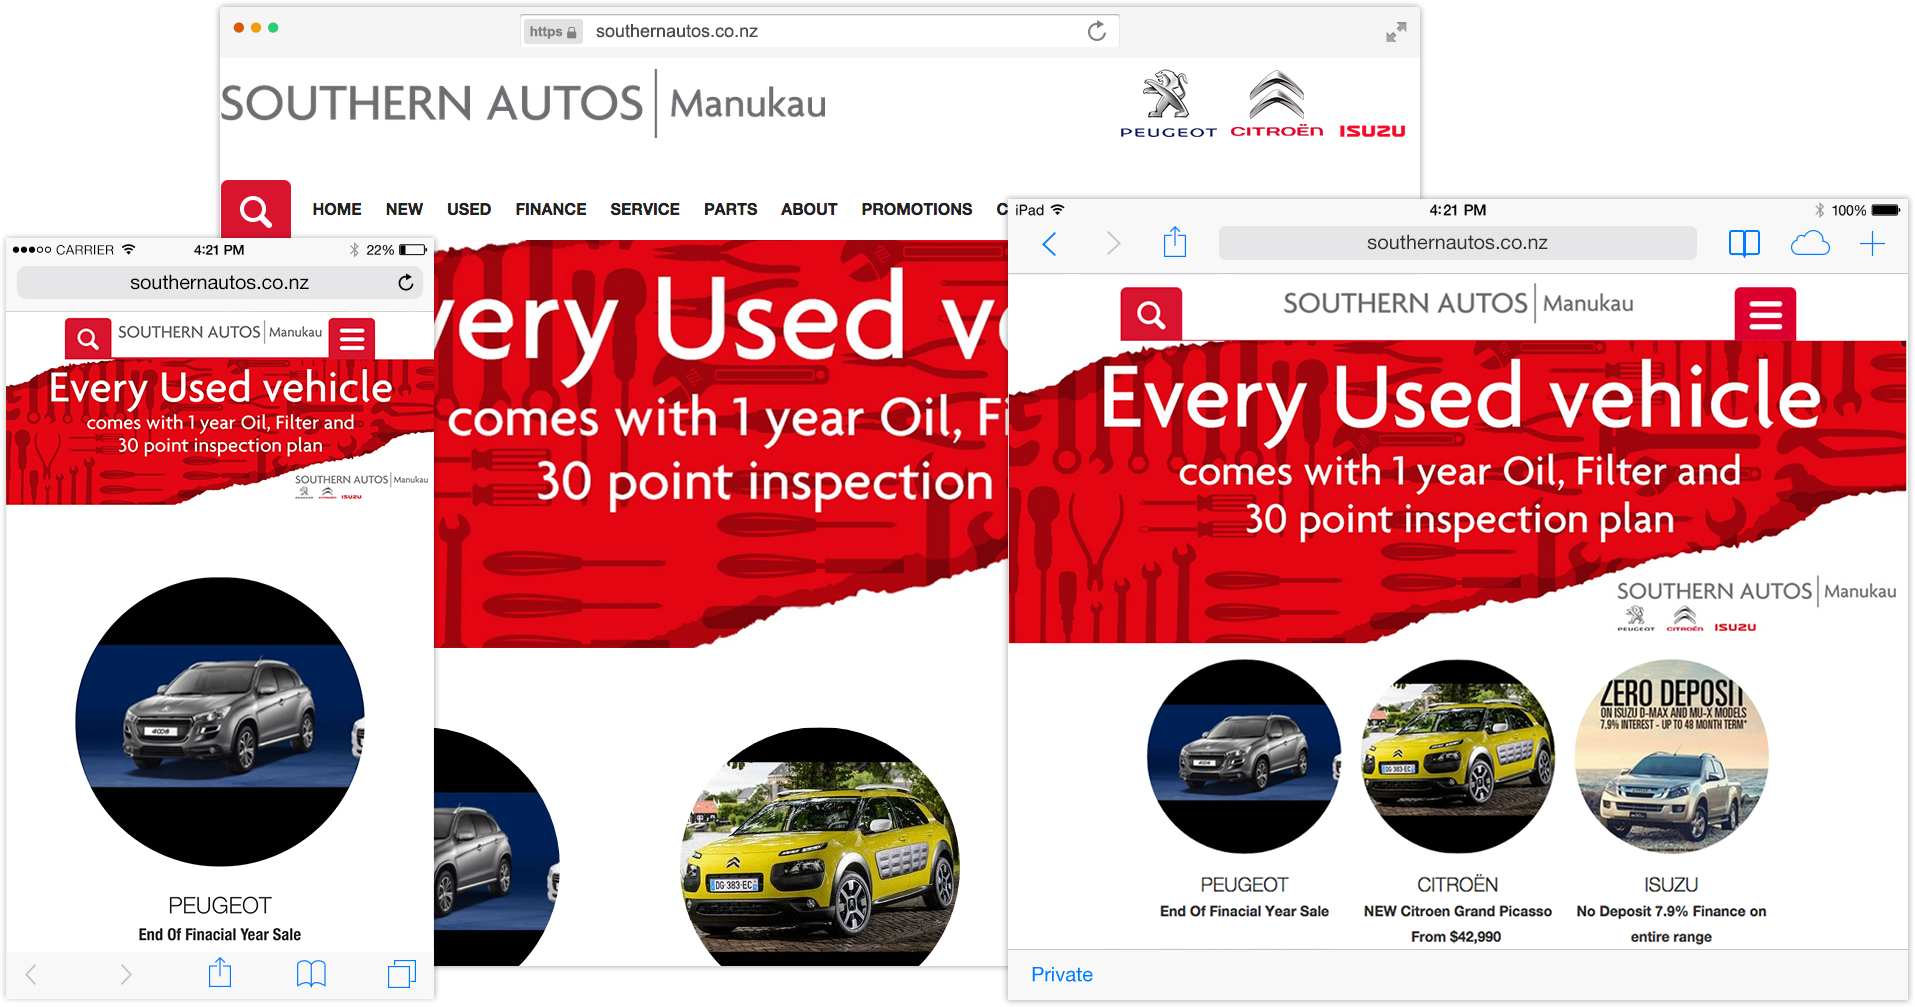
Task: Tap End Of Finacial Year Sale on iPhone
Action: [x=220, y=935]
